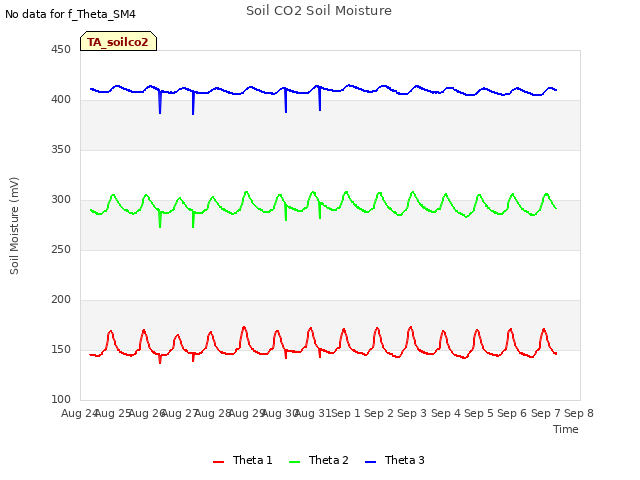This screenshot has width=640, height=480.
Task: Toggle Theta 3 series in legend
Action: [x=395, y=460]
